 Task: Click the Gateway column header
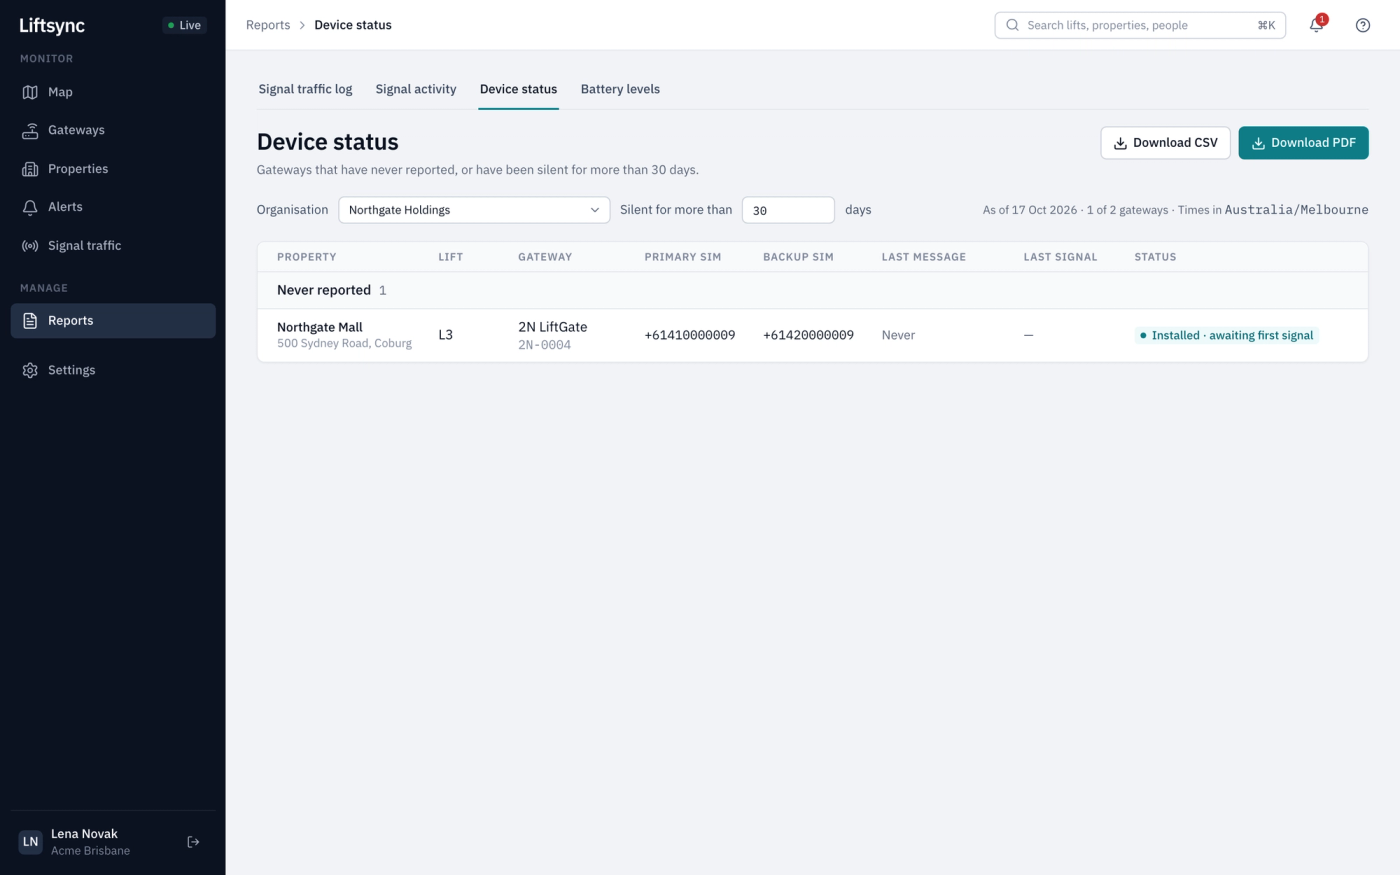[545, 257]
